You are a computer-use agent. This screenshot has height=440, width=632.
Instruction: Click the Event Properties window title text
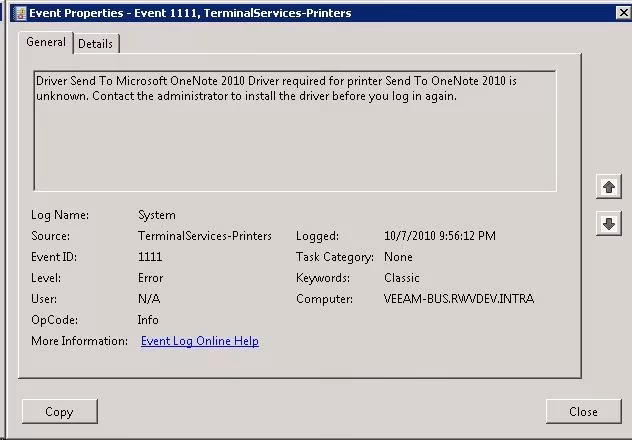(190, 13)
